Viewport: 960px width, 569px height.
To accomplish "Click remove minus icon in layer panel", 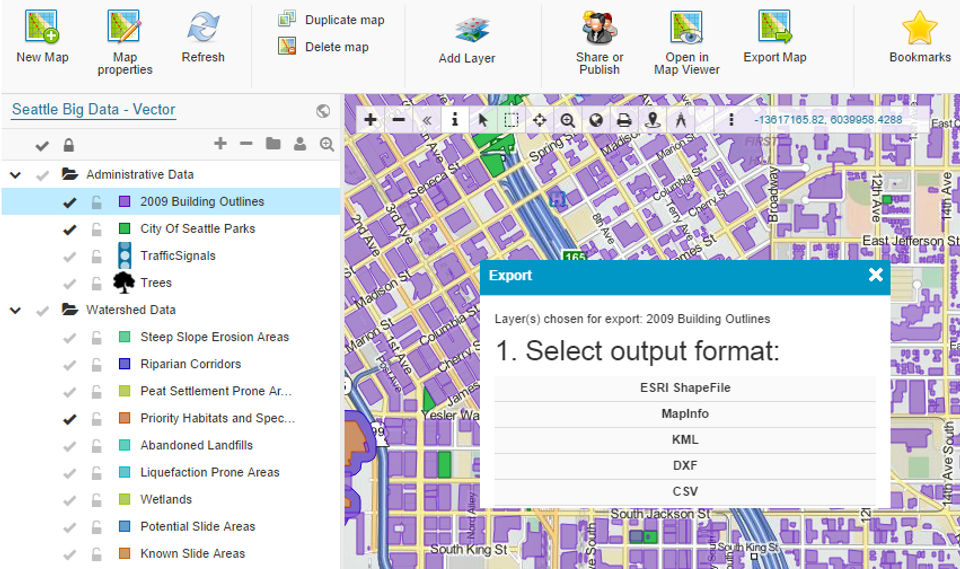I will point(246,143).
